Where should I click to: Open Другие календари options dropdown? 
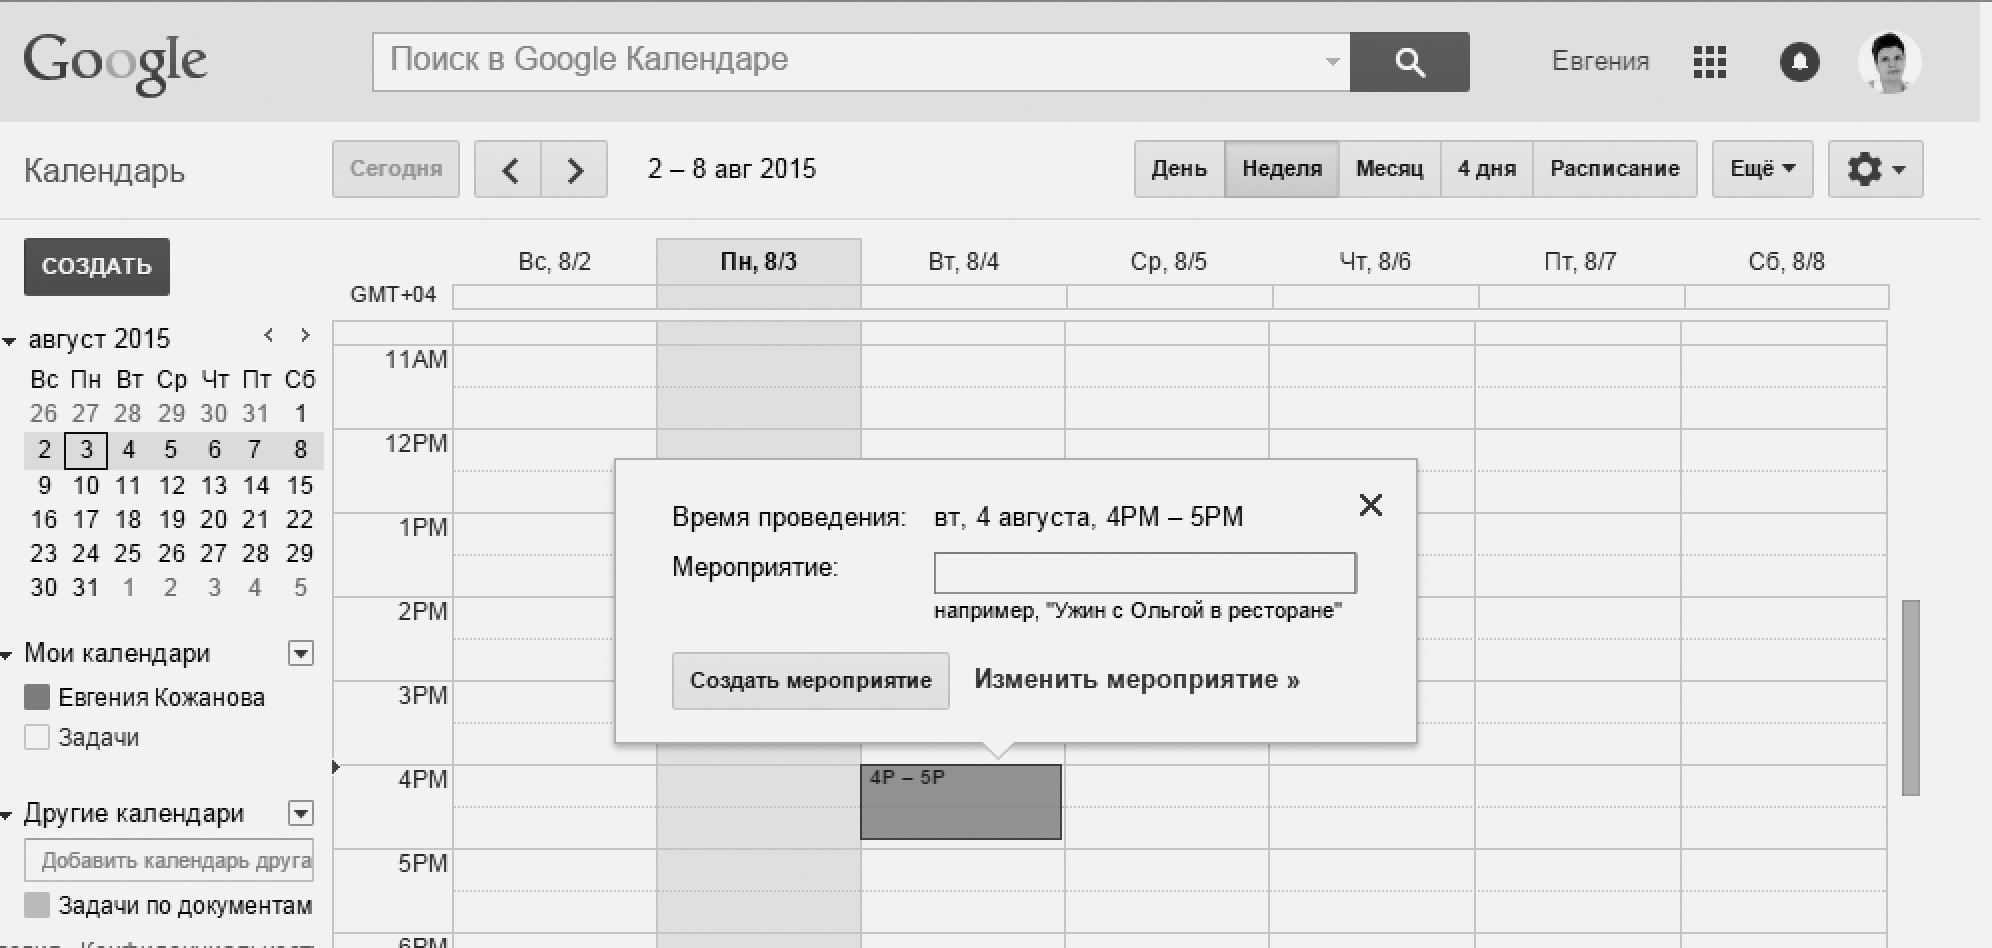pyautogui.click(x=301, y=813)
